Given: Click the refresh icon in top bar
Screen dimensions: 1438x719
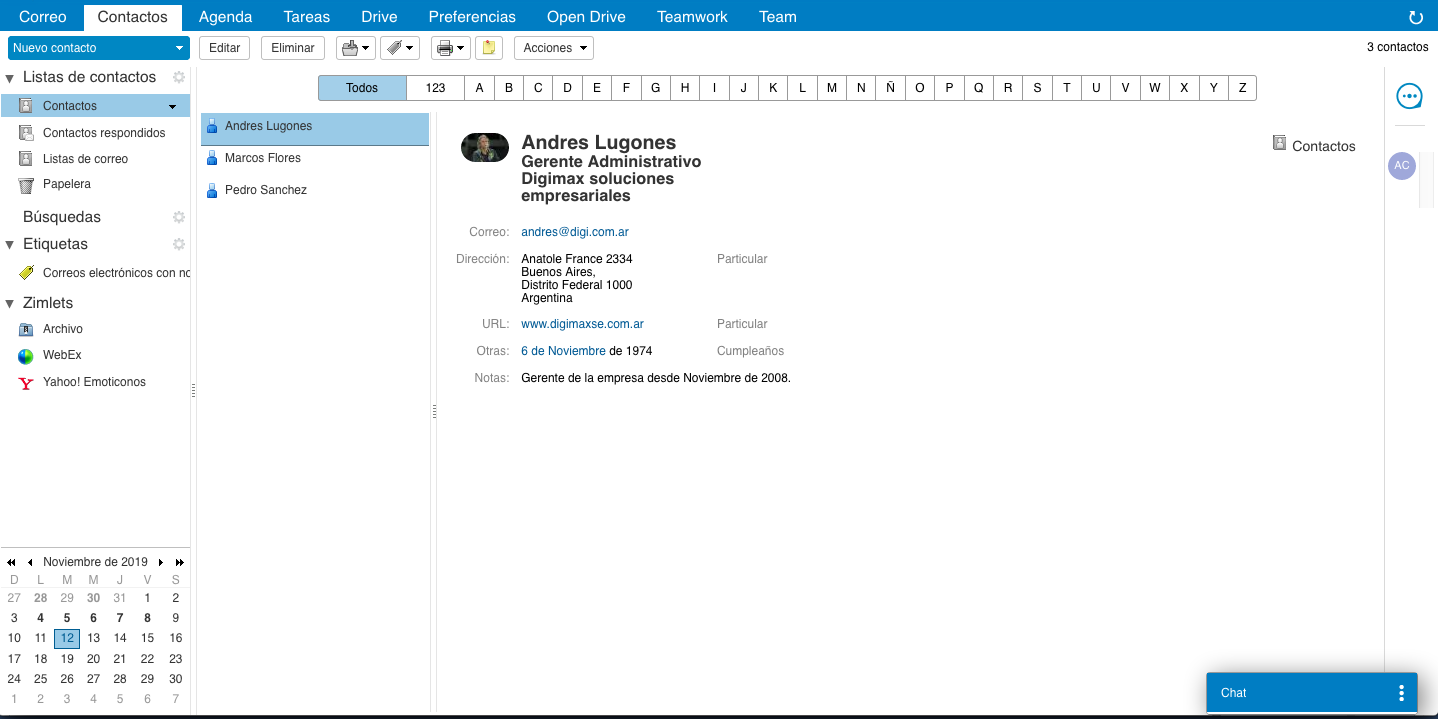Looking at the screenshot, I should tap(1415, 17).
